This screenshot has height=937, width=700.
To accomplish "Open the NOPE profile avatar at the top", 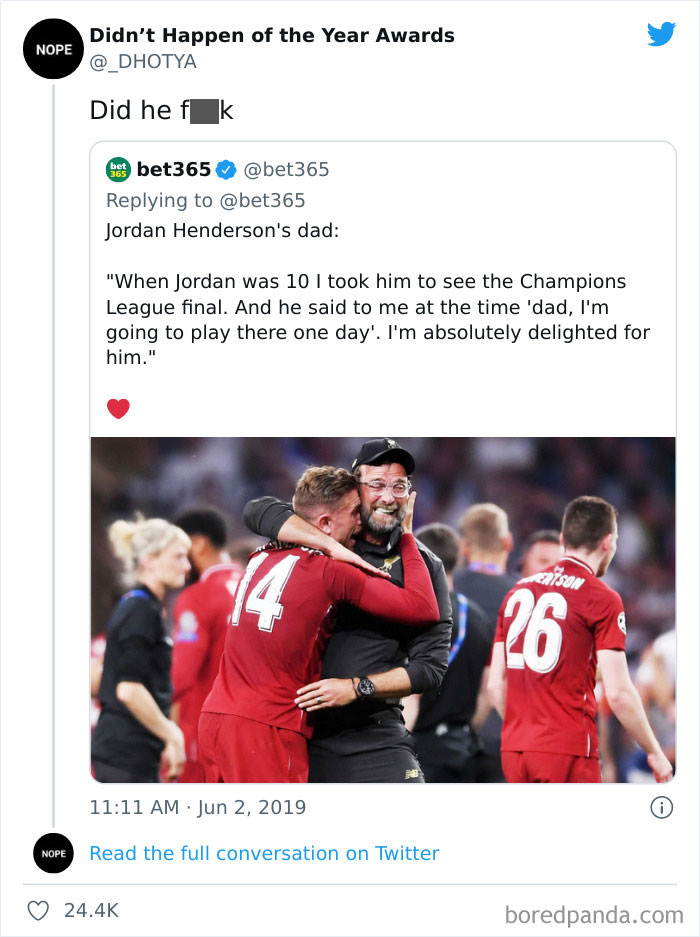I will pos(53,48).
